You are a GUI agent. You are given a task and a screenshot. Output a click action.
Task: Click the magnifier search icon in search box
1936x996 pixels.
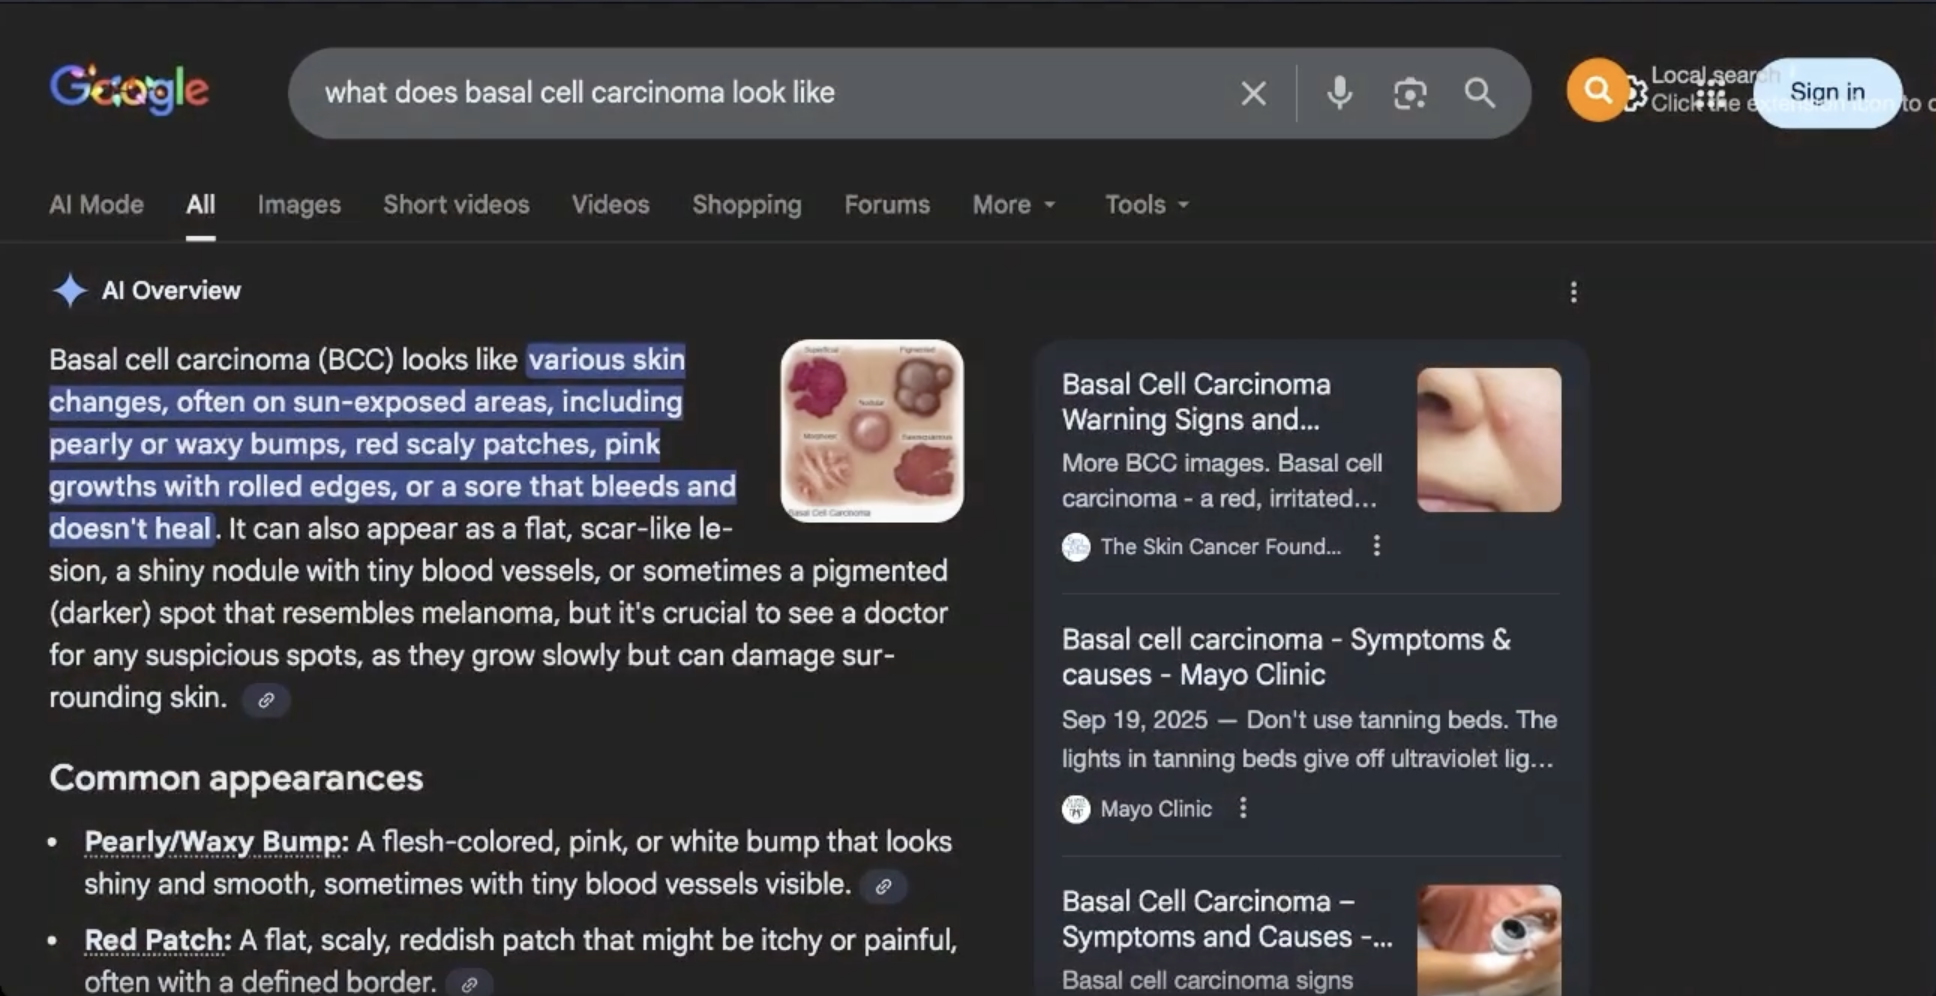pyautogui.click(x=1479, y=93)
